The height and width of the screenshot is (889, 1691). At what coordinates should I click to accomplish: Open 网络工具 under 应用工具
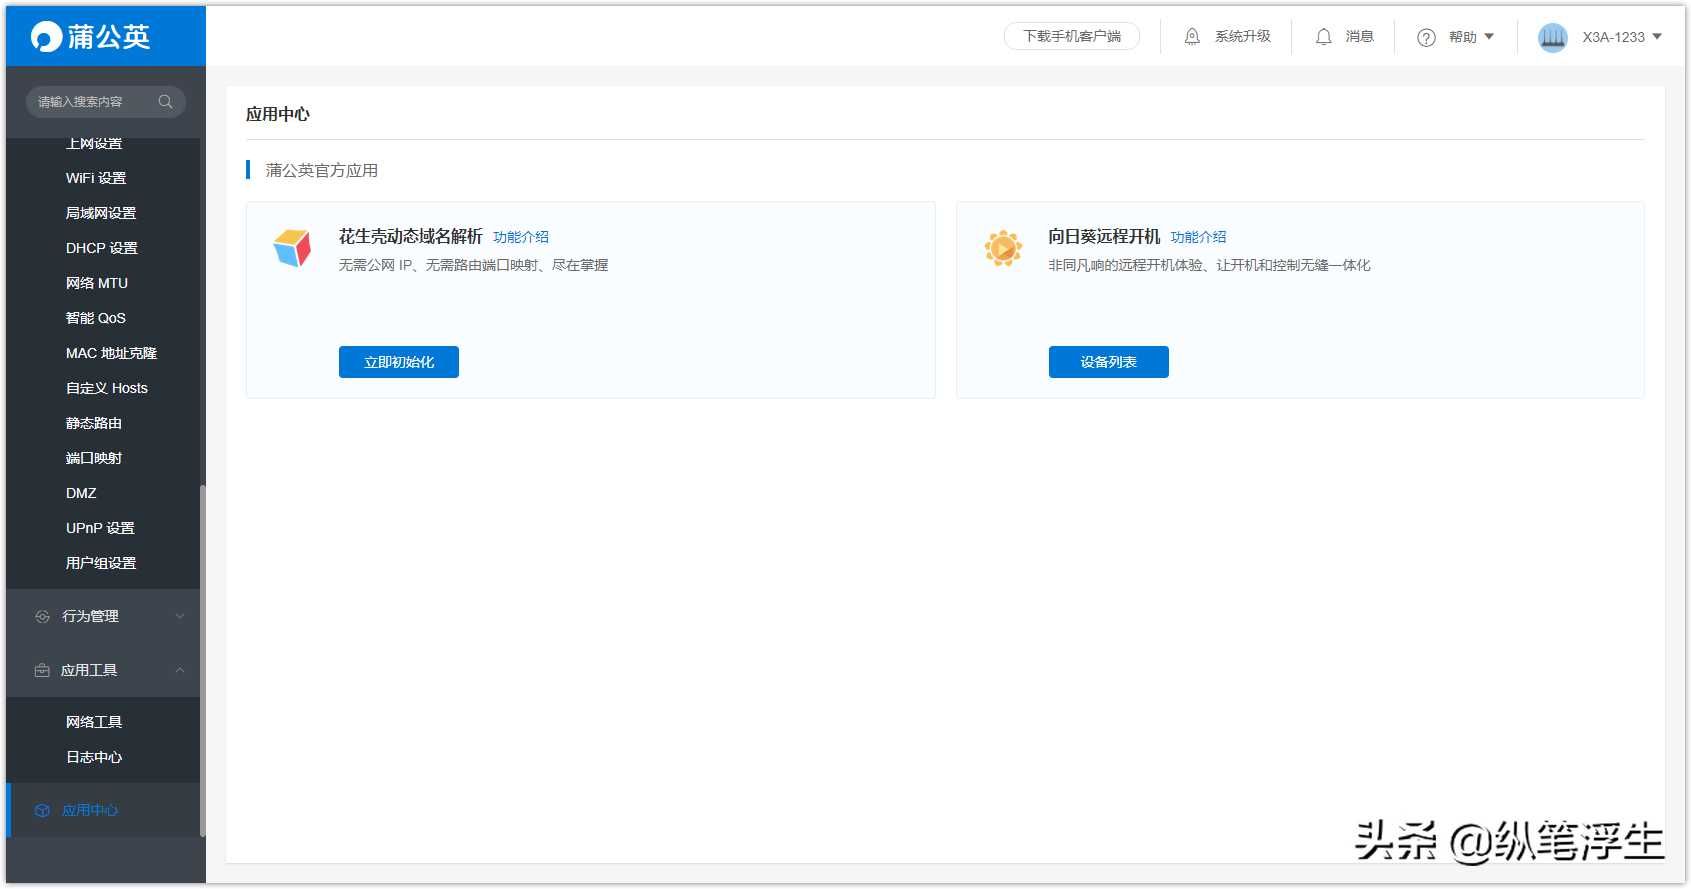(94, 722)
